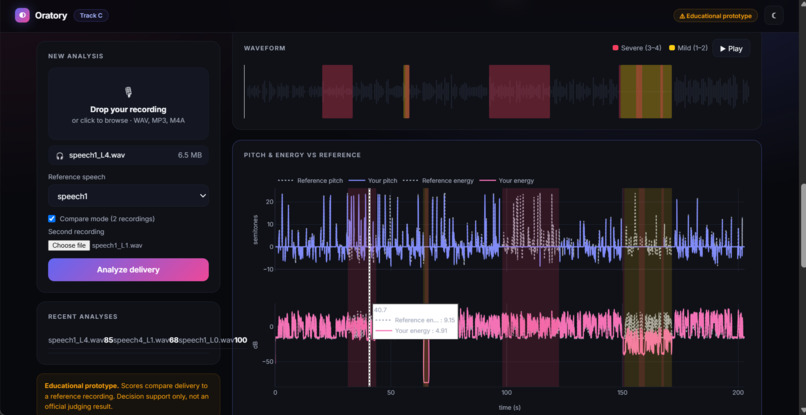Select the speech1_L4.wav file row
Image resolution: width=806 pixels, height=415 pixels.
(x=129, y=155)
